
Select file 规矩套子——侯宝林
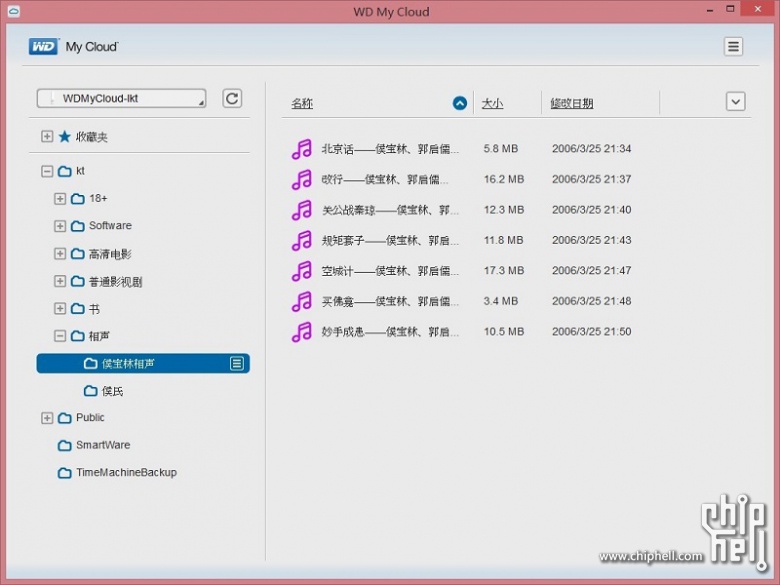coord(390,240)
